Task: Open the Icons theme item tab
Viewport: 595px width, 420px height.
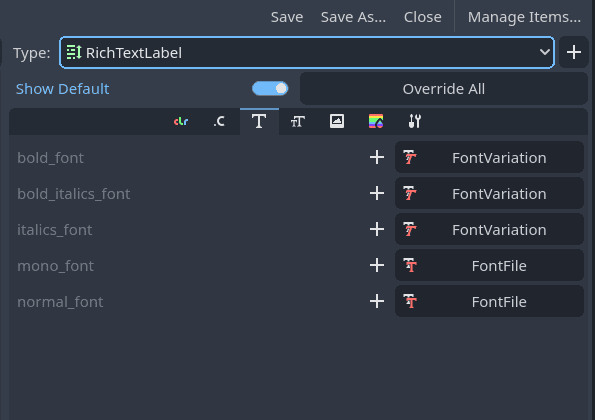Action: point(337,121)
